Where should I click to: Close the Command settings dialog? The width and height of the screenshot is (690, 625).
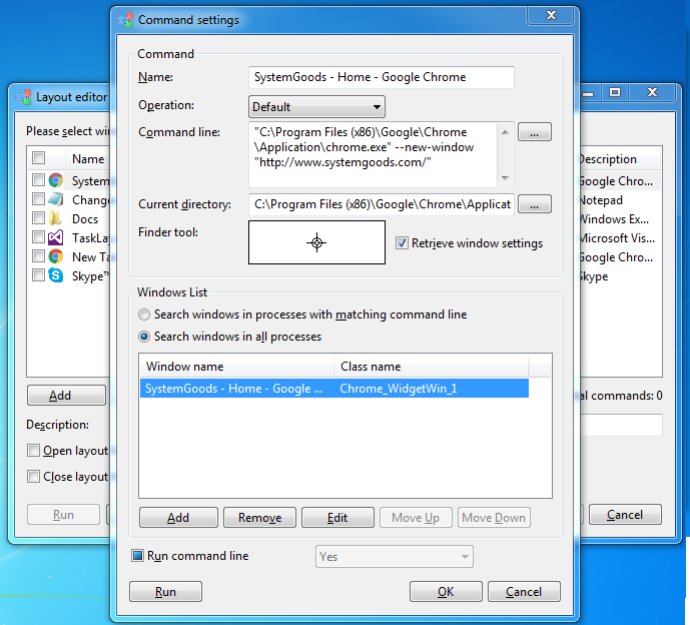551,15
